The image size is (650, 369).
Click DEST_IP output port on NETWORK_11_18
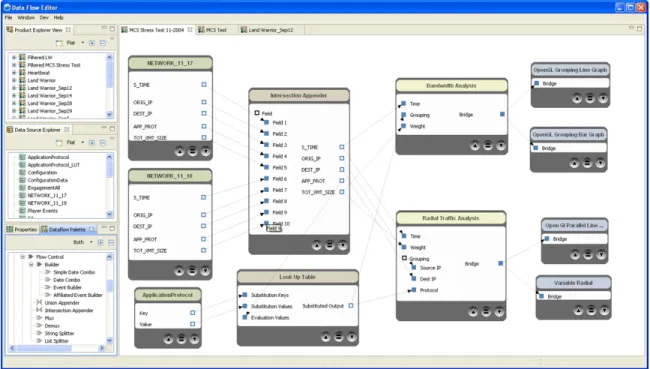coord(204,226)
